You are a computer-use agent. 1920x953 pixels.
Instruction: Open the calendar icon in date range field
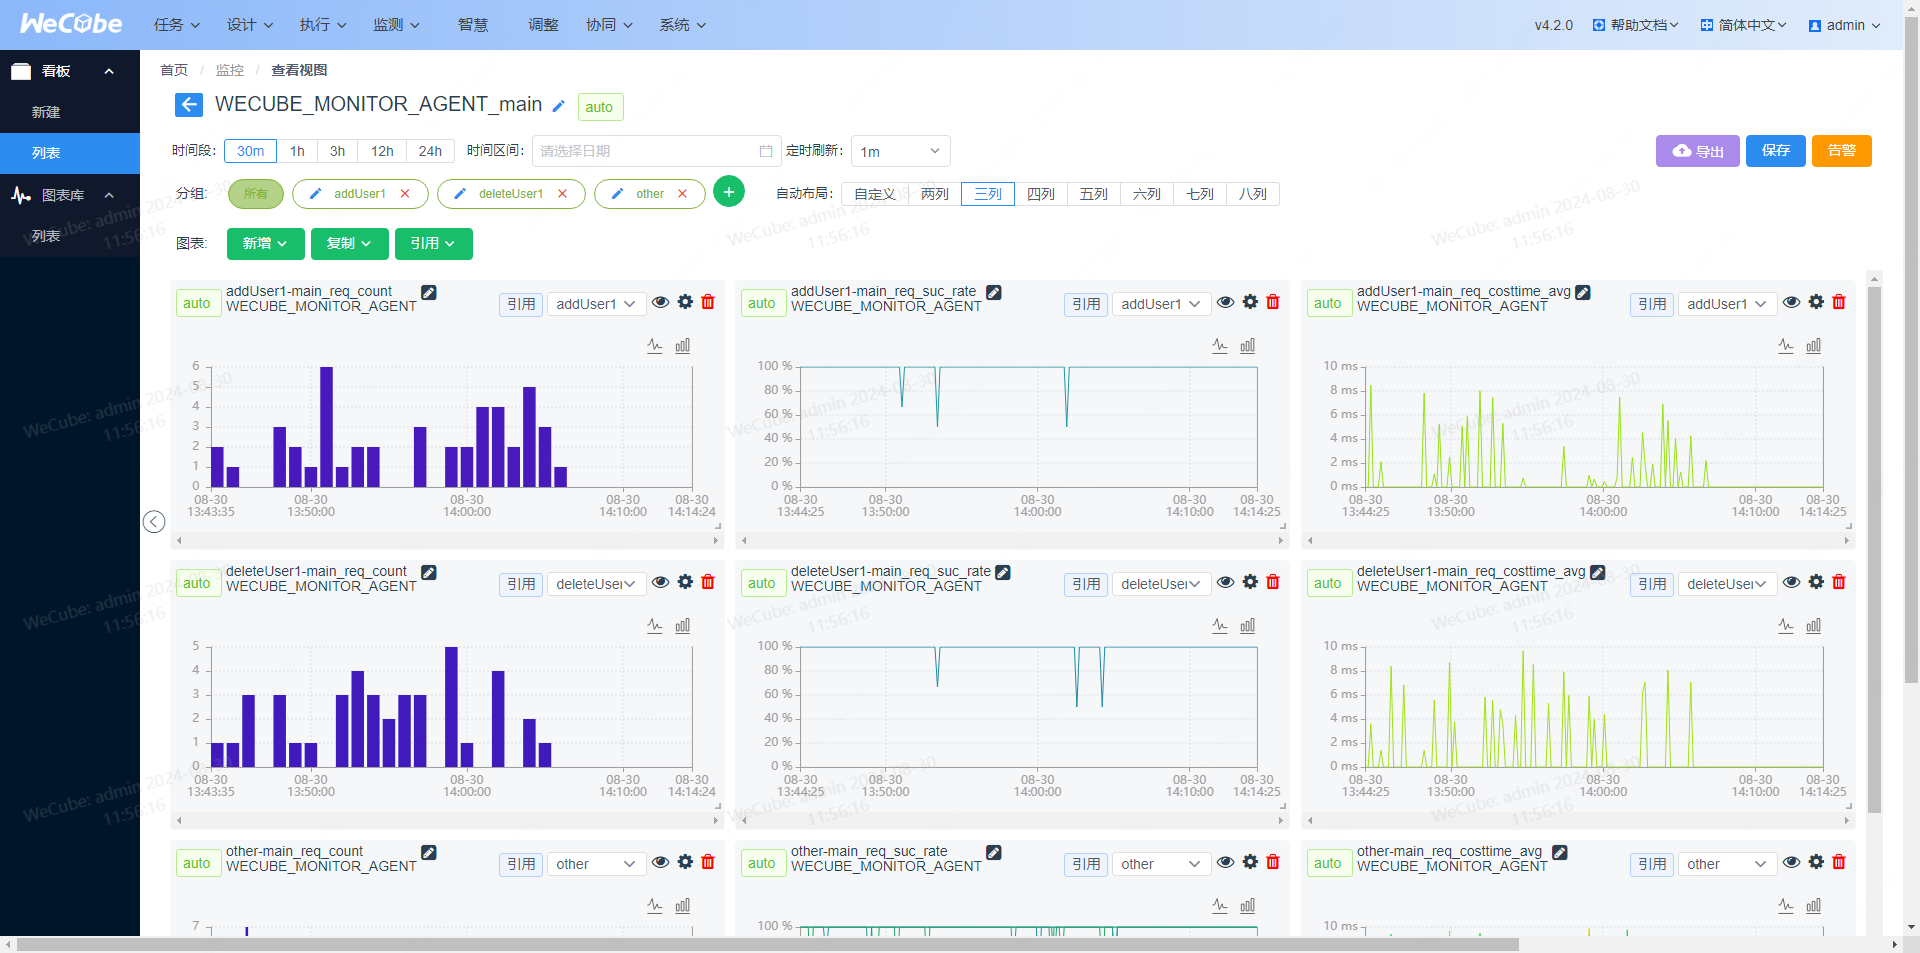[766, 151]
